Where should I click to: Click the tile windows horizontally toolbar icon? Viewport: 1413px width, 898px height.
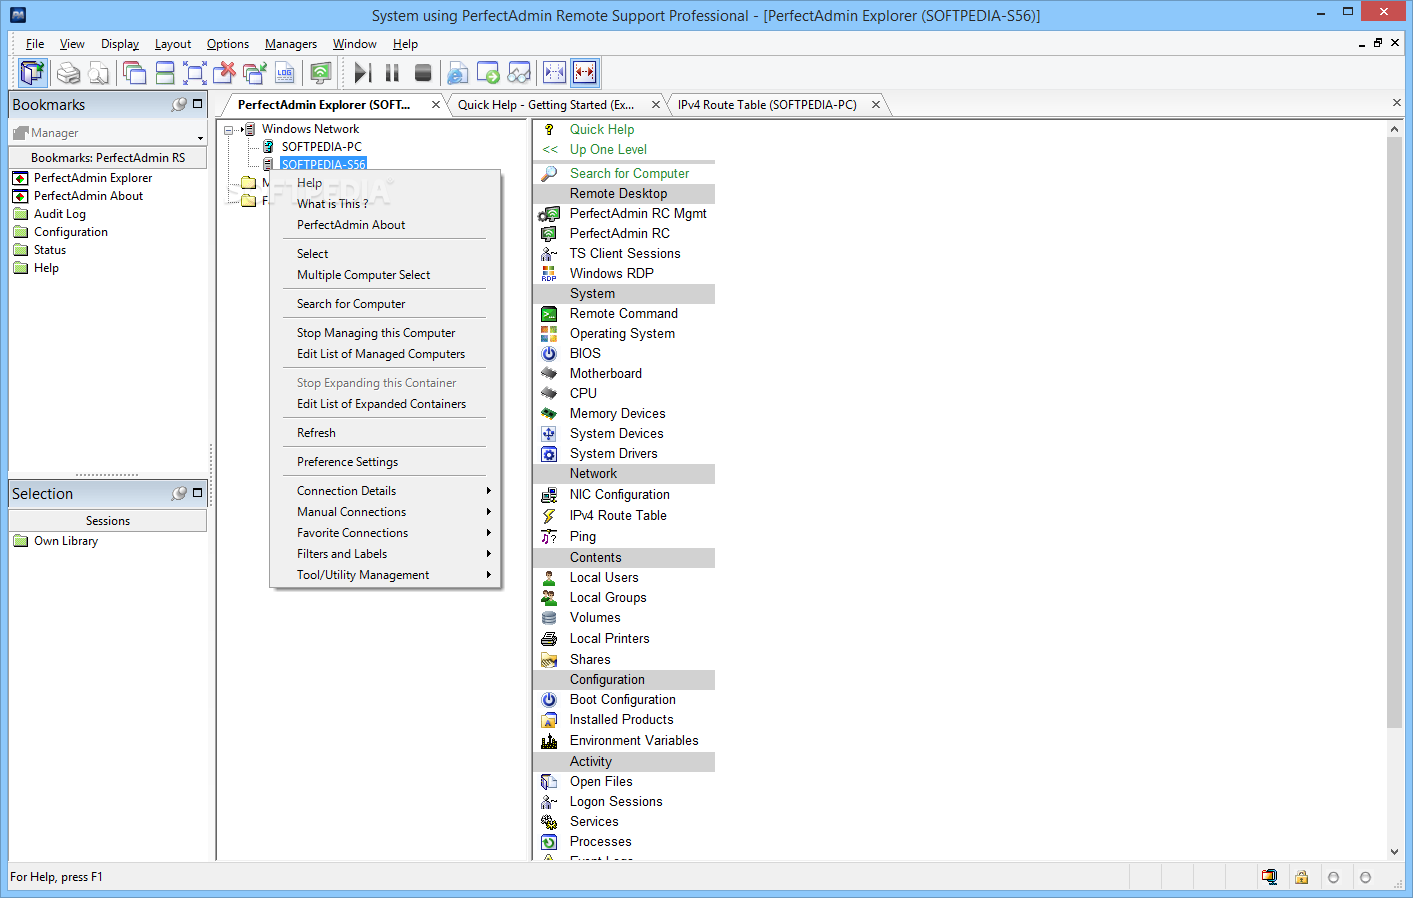coord(165,73)
